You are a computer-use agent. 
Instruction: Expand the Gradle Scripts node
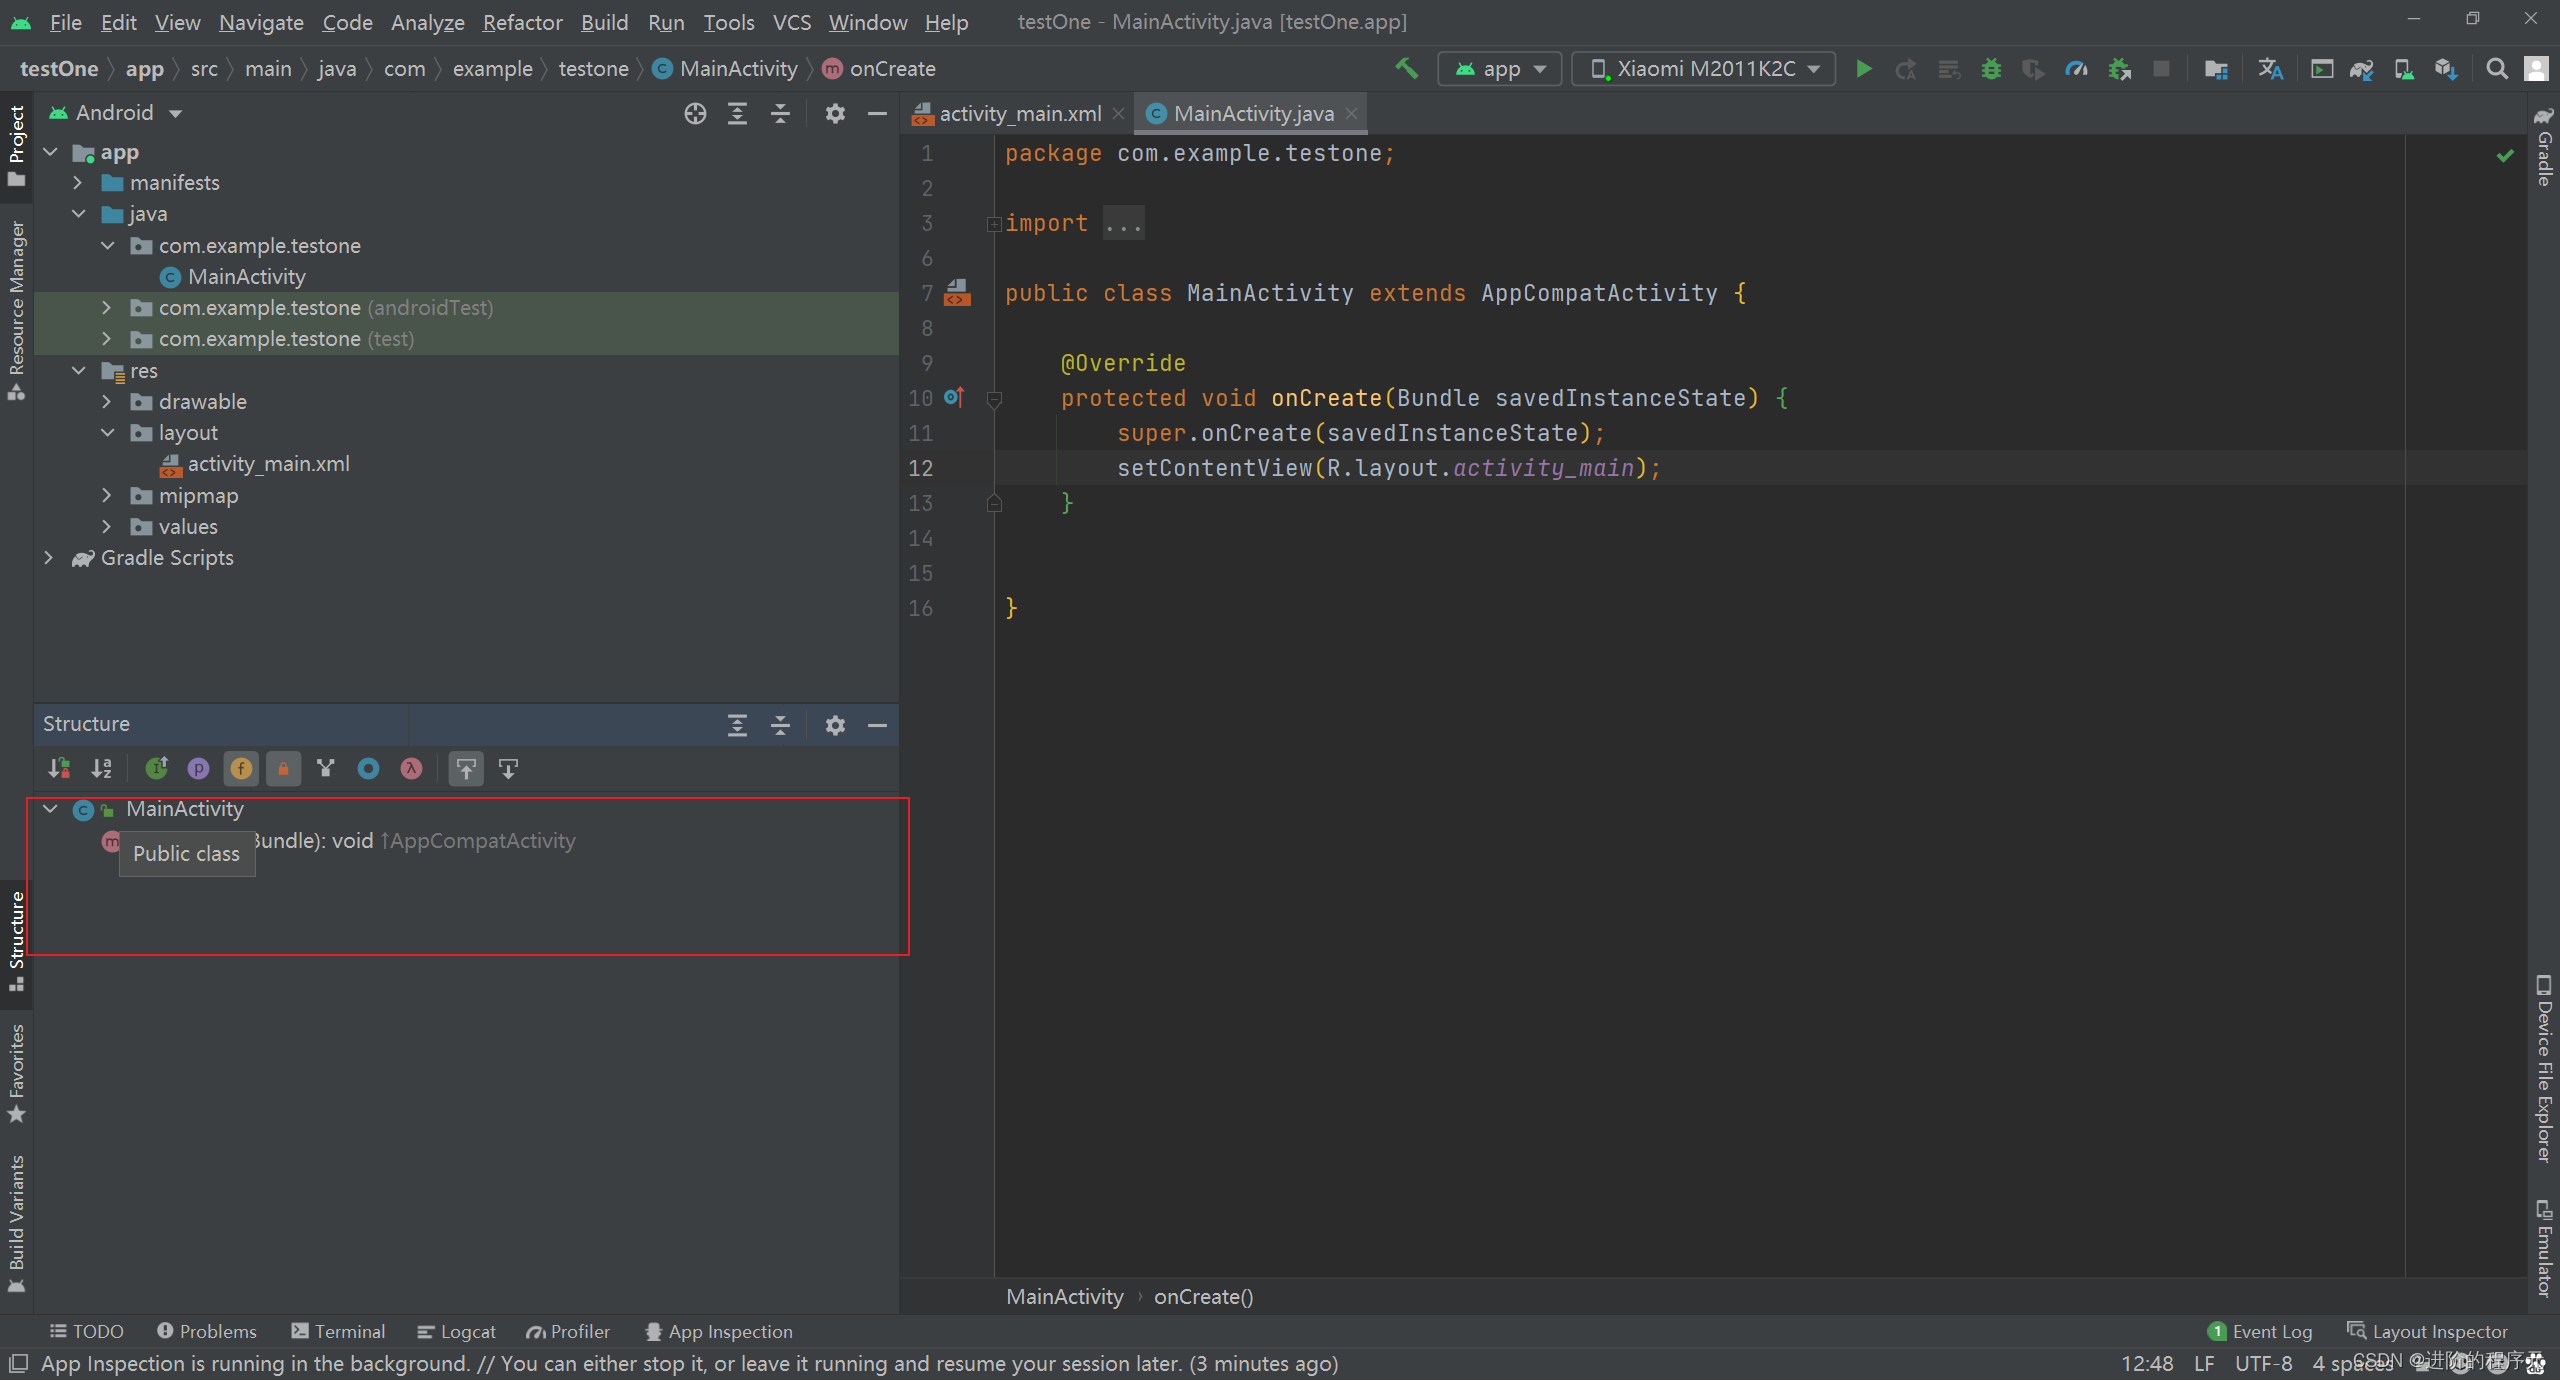coord(48,558)
